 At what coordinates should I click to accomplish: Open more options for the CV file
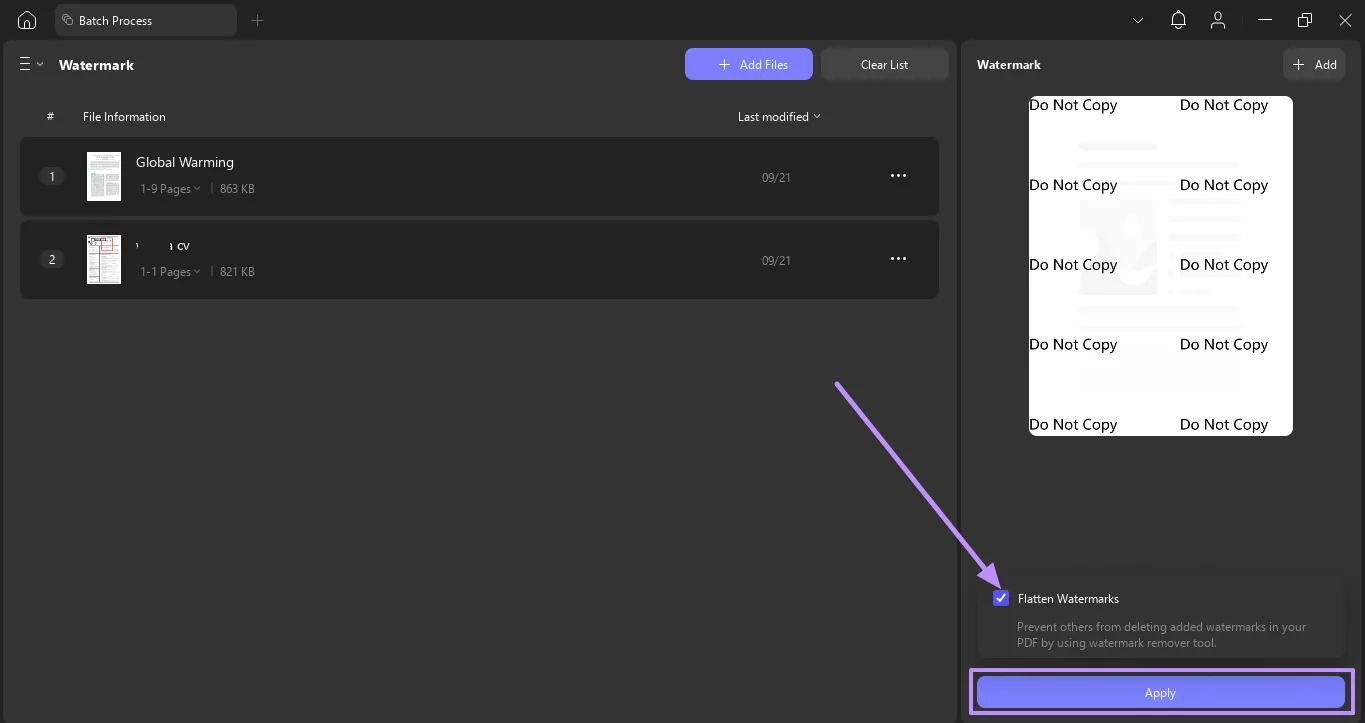898,259
